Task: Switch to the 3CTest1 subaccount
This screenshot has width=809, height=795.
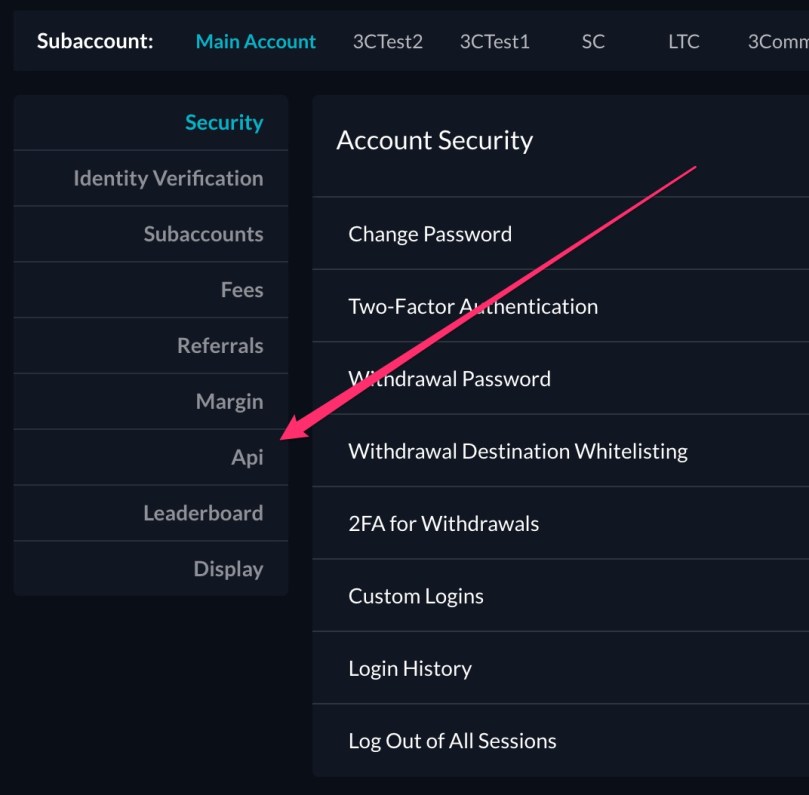Action: click(494, 42)
